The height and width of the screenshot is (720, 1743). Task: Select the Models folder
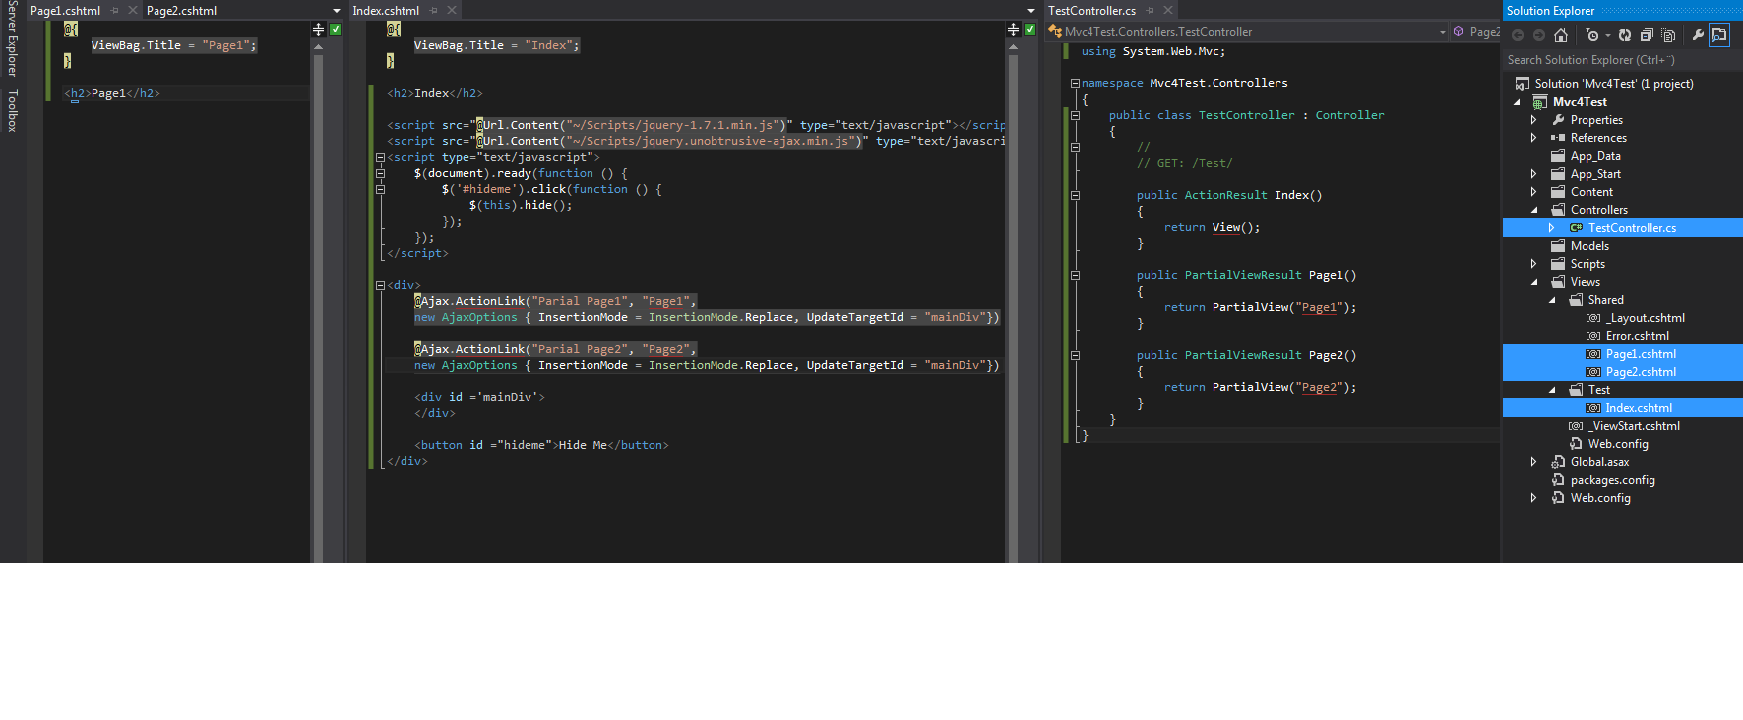point(1589,246)
